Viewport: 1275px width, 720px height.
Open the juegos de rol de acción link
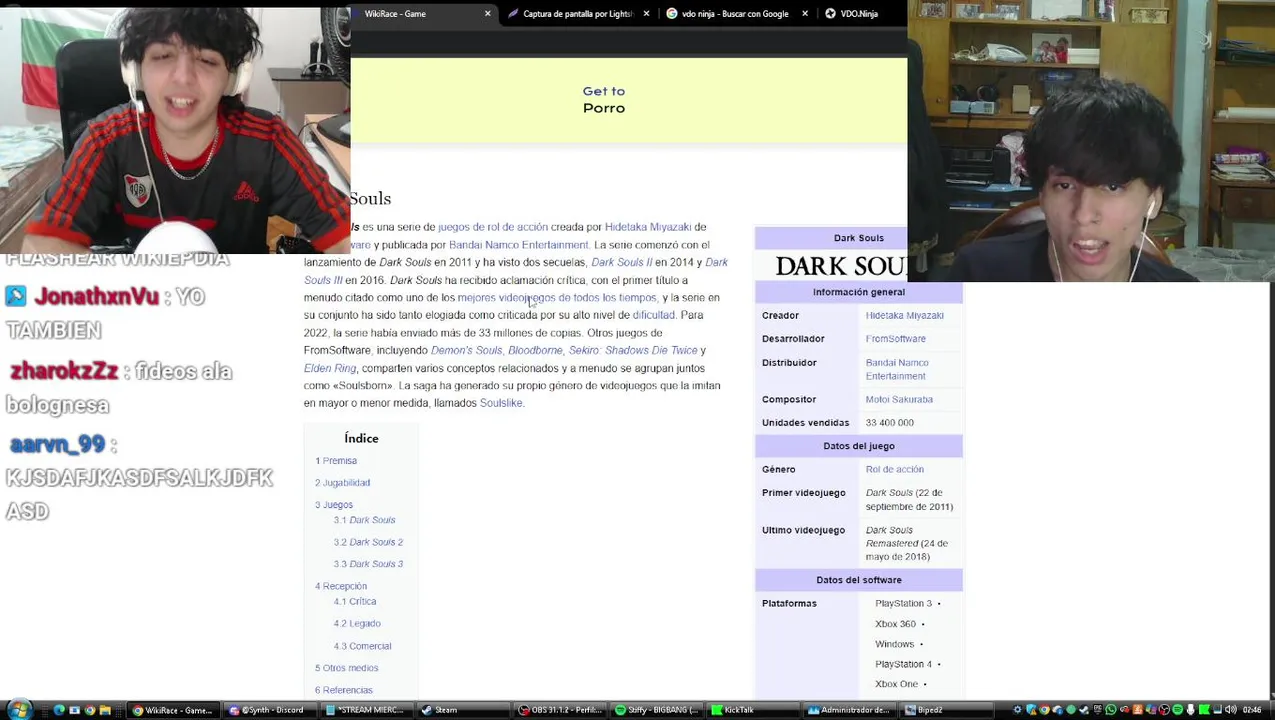point(492,227)
